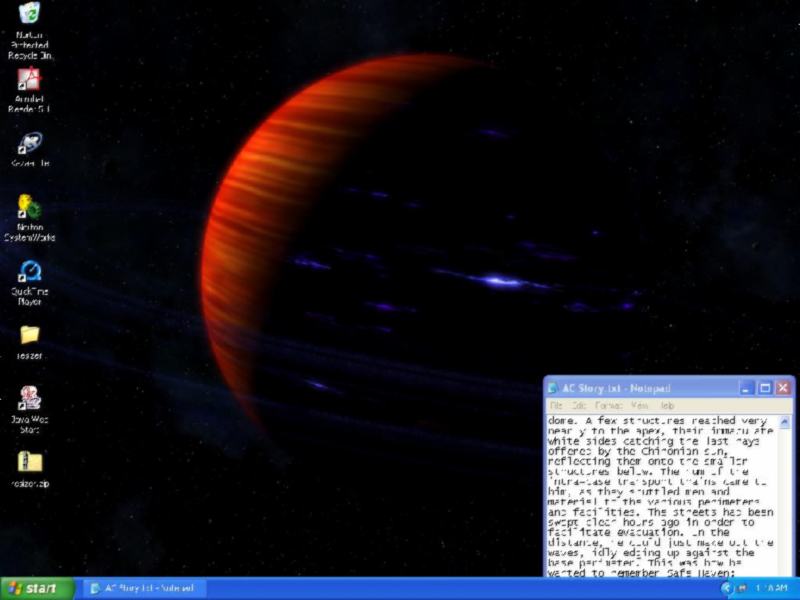Viewport: 800px width, 600px height.
Task: Expand hidden system tray icons arrow
Action: pos(726,588)
